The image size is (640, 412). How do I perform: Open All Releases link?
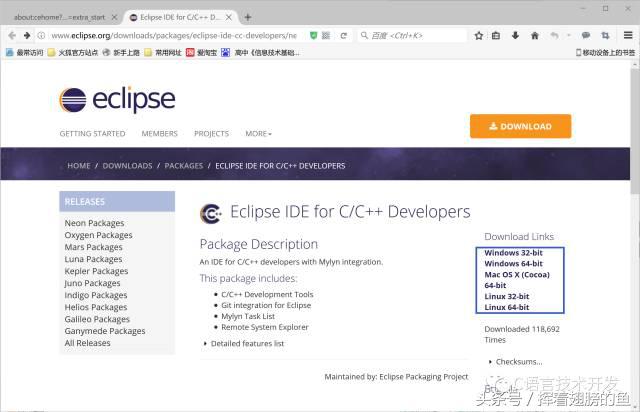point(87,343)
